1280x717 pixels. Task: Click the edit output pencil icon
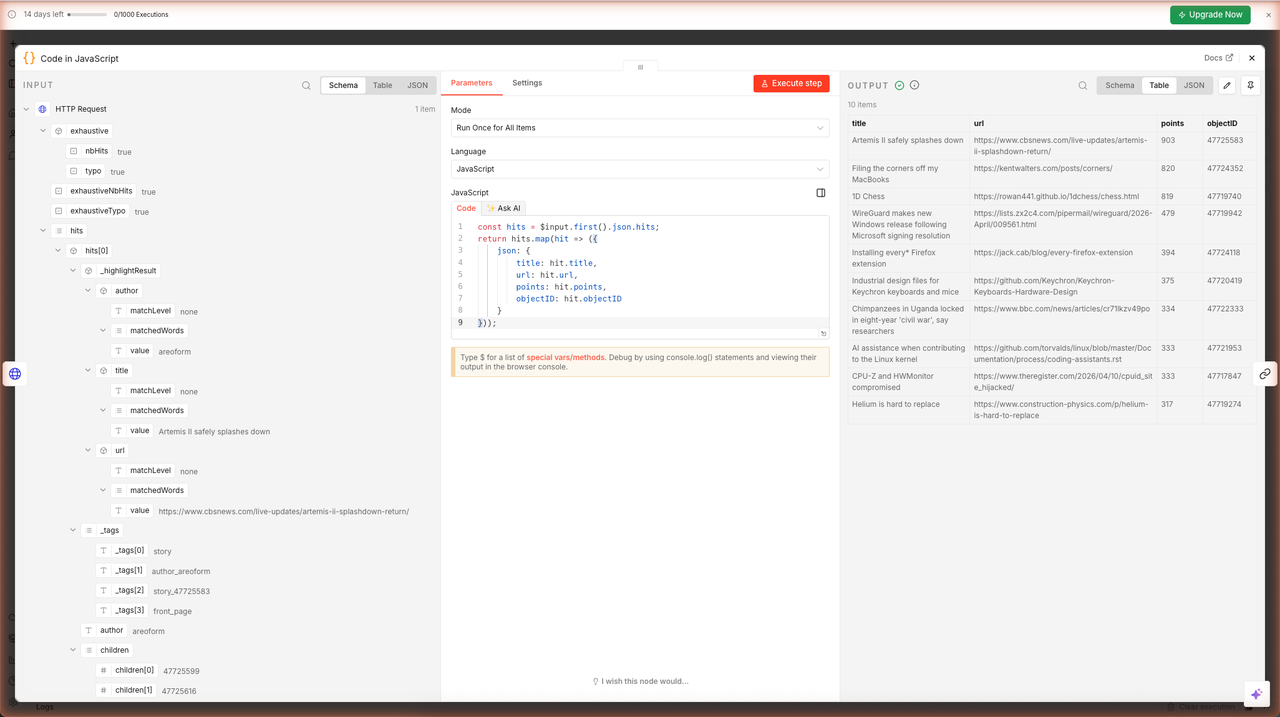pyautogui.click(x=1227, y=86)
